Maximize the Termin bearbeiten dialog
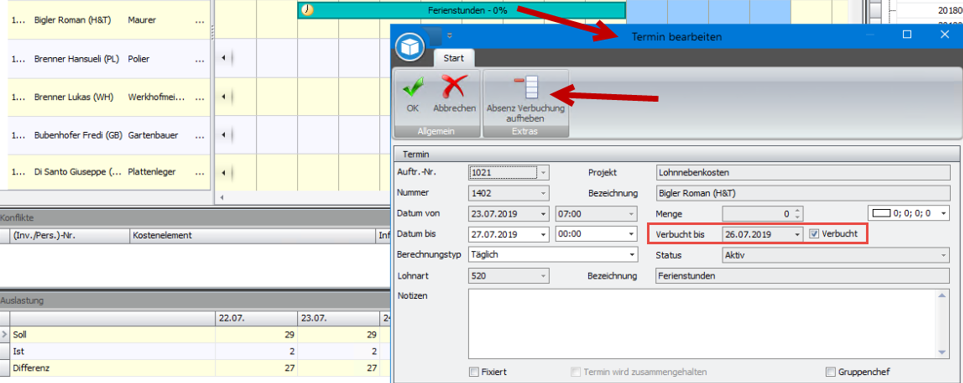Screen dimensions: 963x383 (906, 34)
